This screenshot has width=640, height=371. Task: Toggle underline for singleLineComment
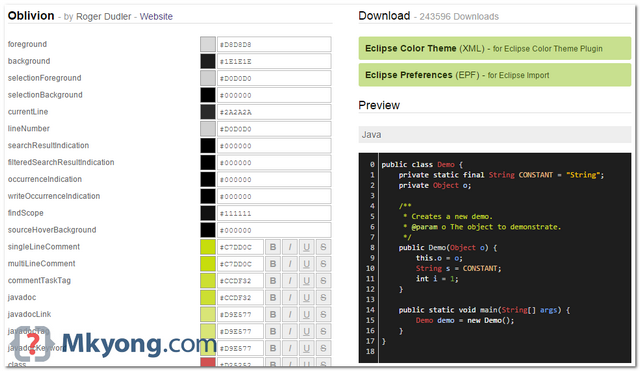point(307,247)
